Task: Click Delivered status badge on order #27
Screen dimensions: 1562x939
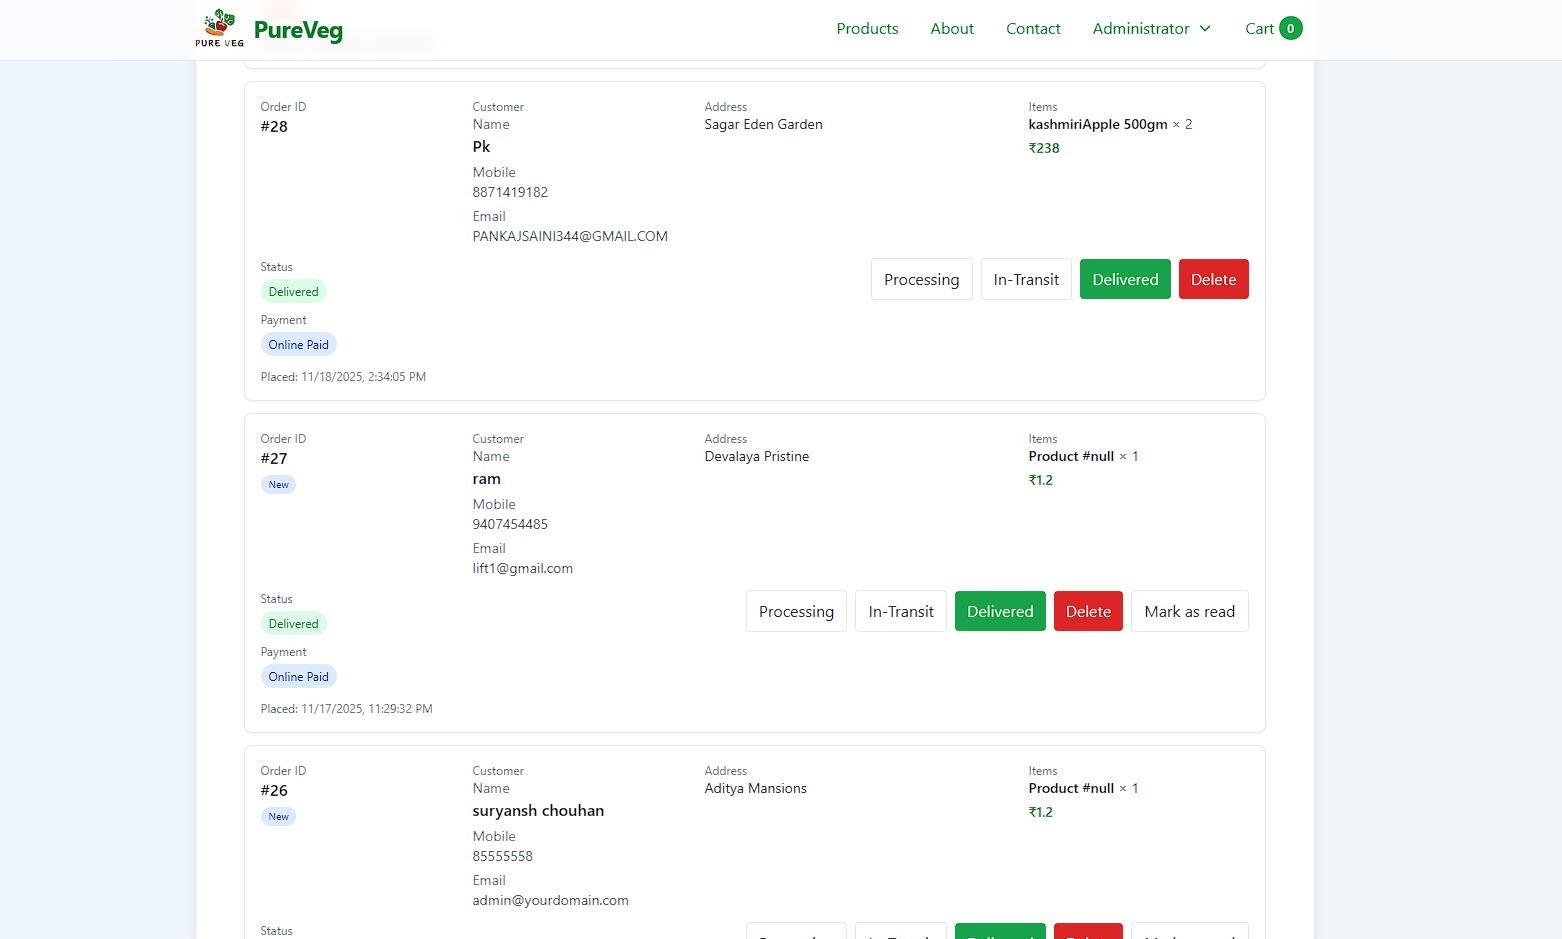Action: (293, 623)
